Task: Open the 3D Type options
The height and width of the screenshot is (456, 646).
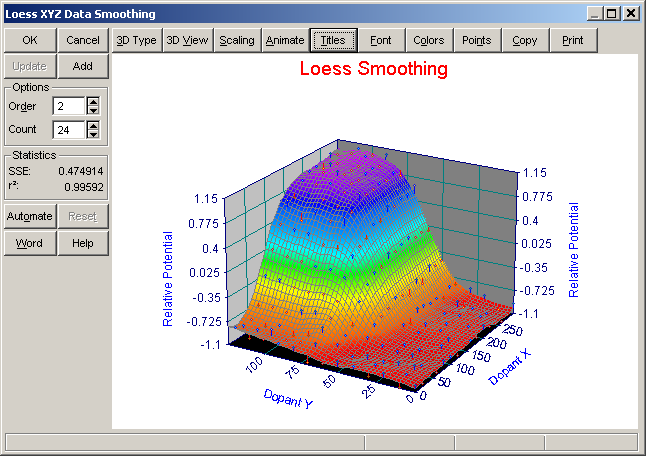Action: [136, 40]
